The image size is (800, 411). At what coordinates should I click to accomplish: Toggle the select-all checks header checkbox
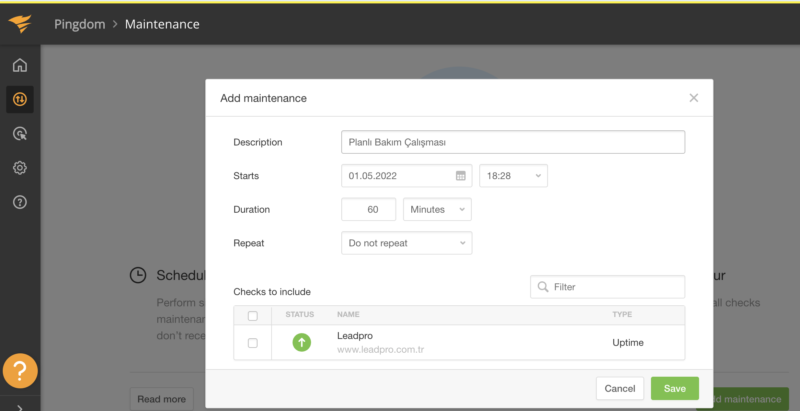click(252, 315)
